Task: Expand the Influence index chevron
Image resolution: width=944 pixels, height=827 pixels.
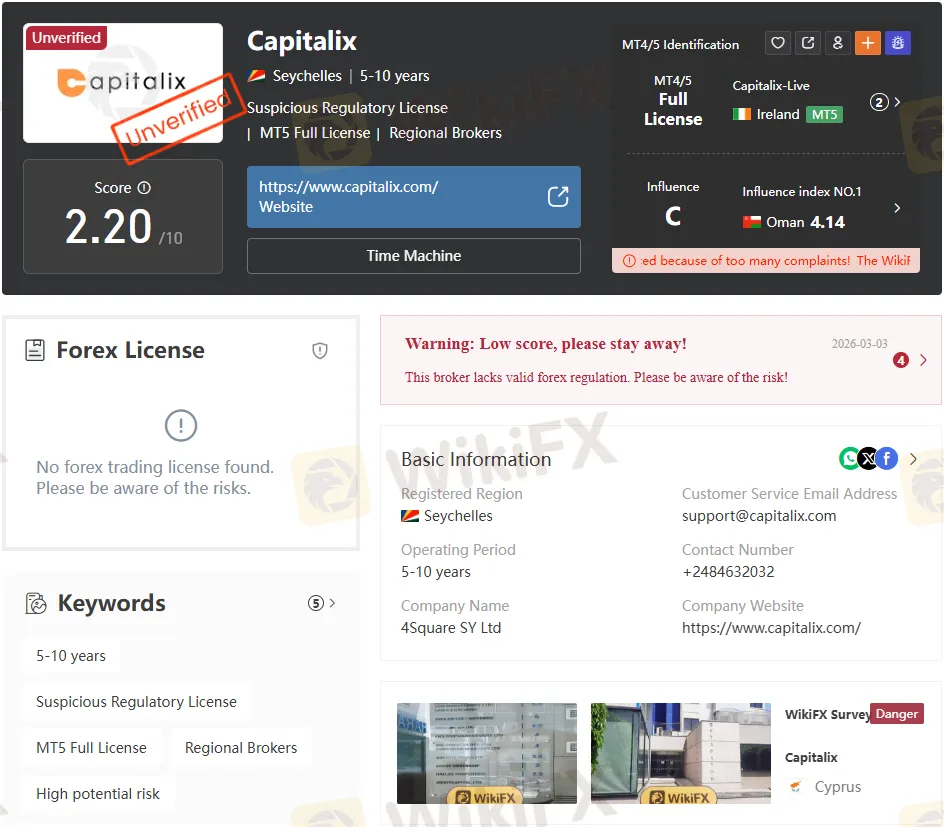Action: [898, 208]
